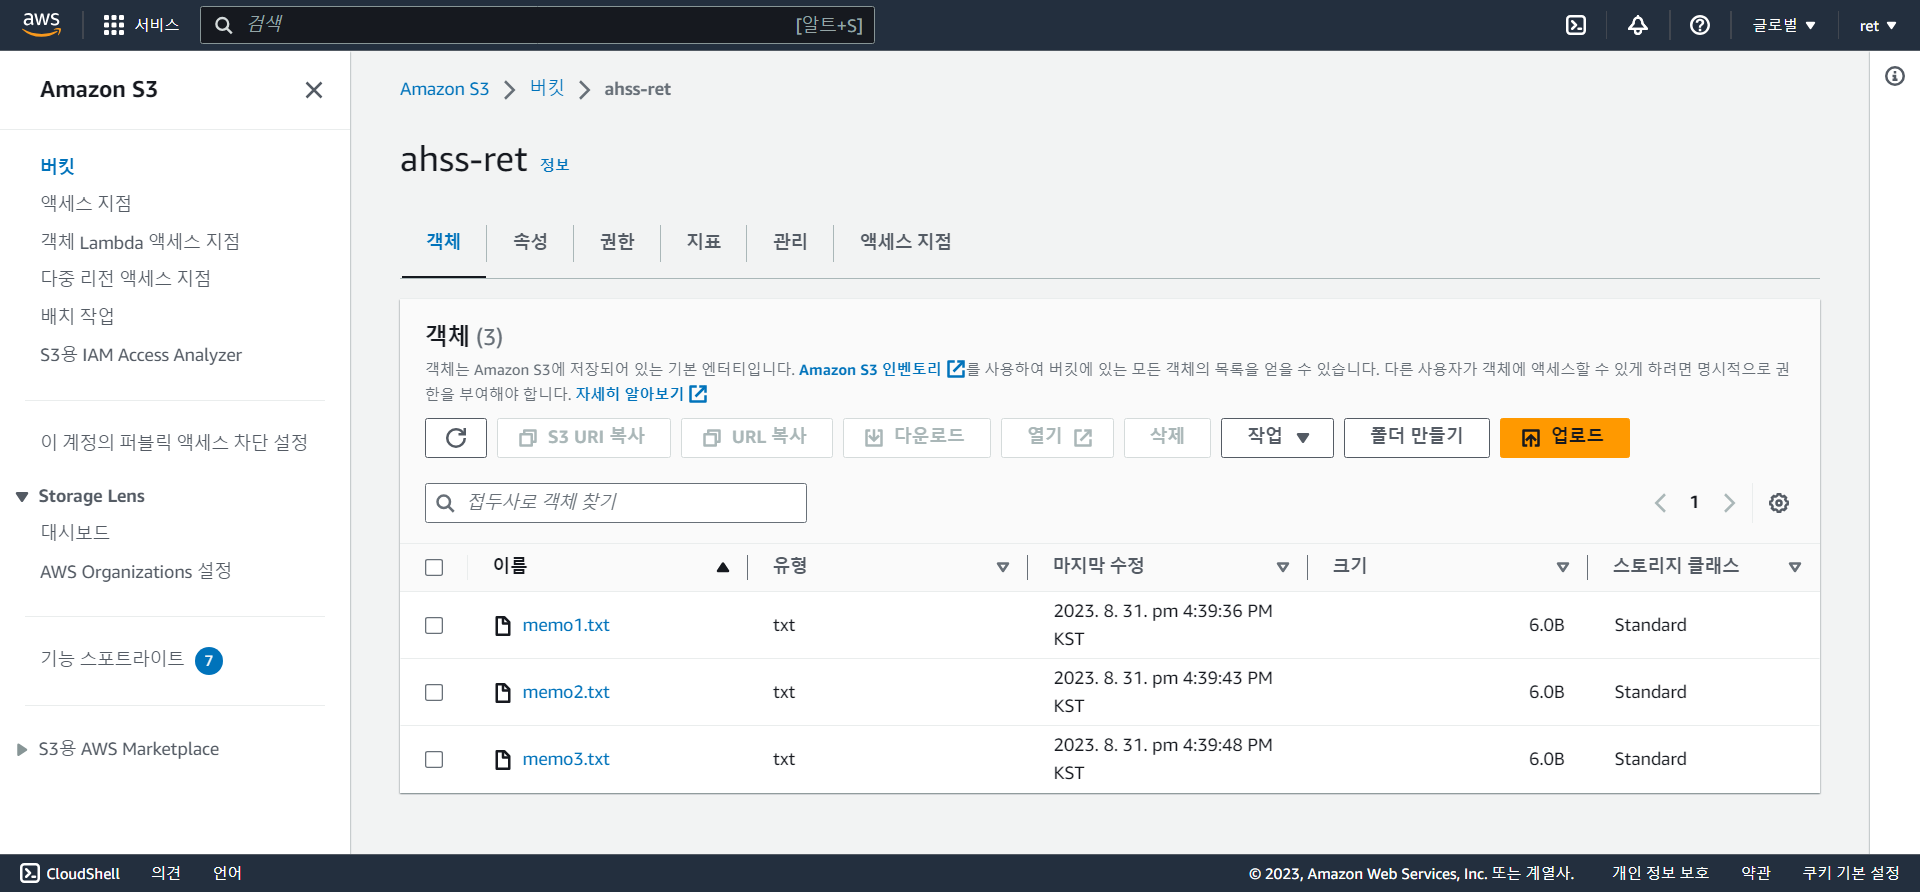This screenshot has height=892, width=1920.
Task: Open 대시보드 under Storage Lens
Action: coord(75,532)
